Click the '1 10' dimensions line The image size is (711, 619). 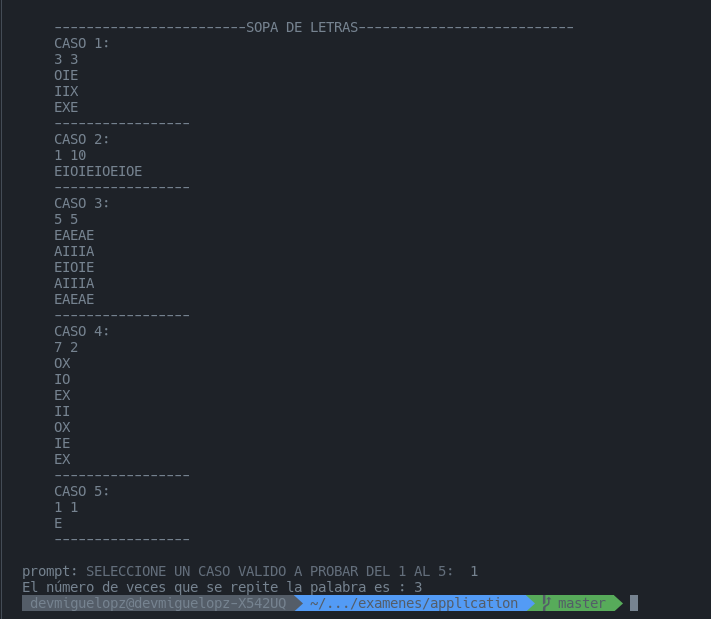click(x=70, y=156)
